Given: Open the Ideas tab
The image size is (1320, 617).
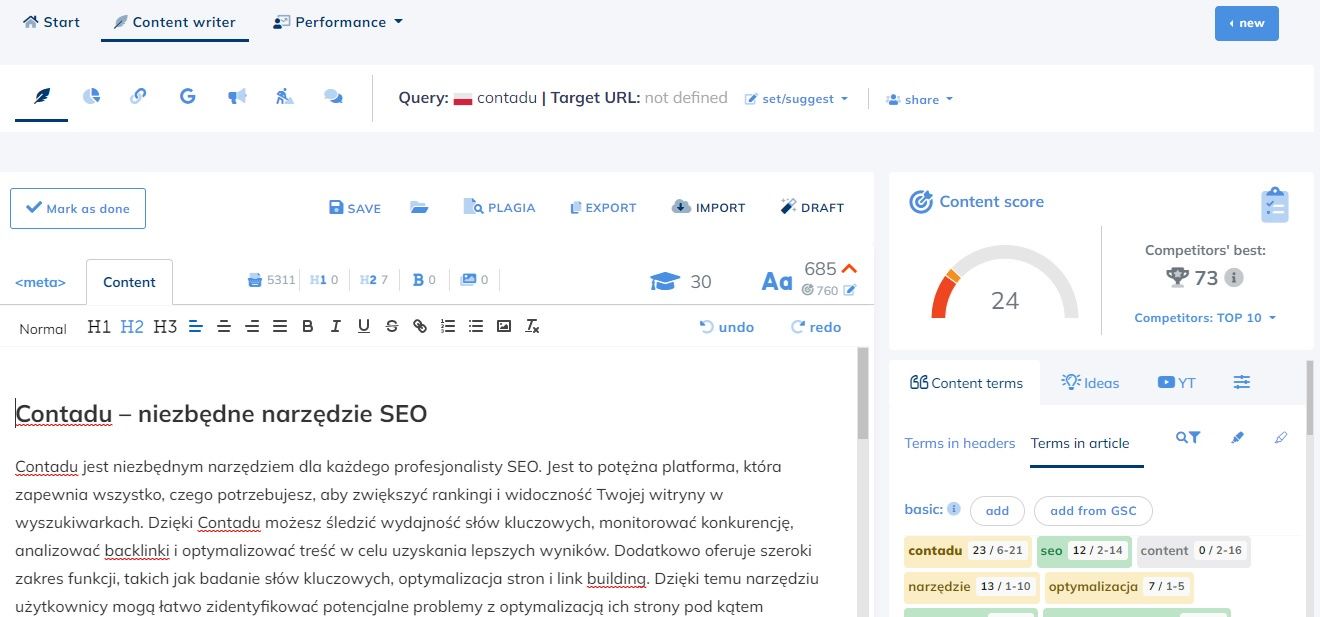Looking at the screenshot, I should click(1090, 383).
